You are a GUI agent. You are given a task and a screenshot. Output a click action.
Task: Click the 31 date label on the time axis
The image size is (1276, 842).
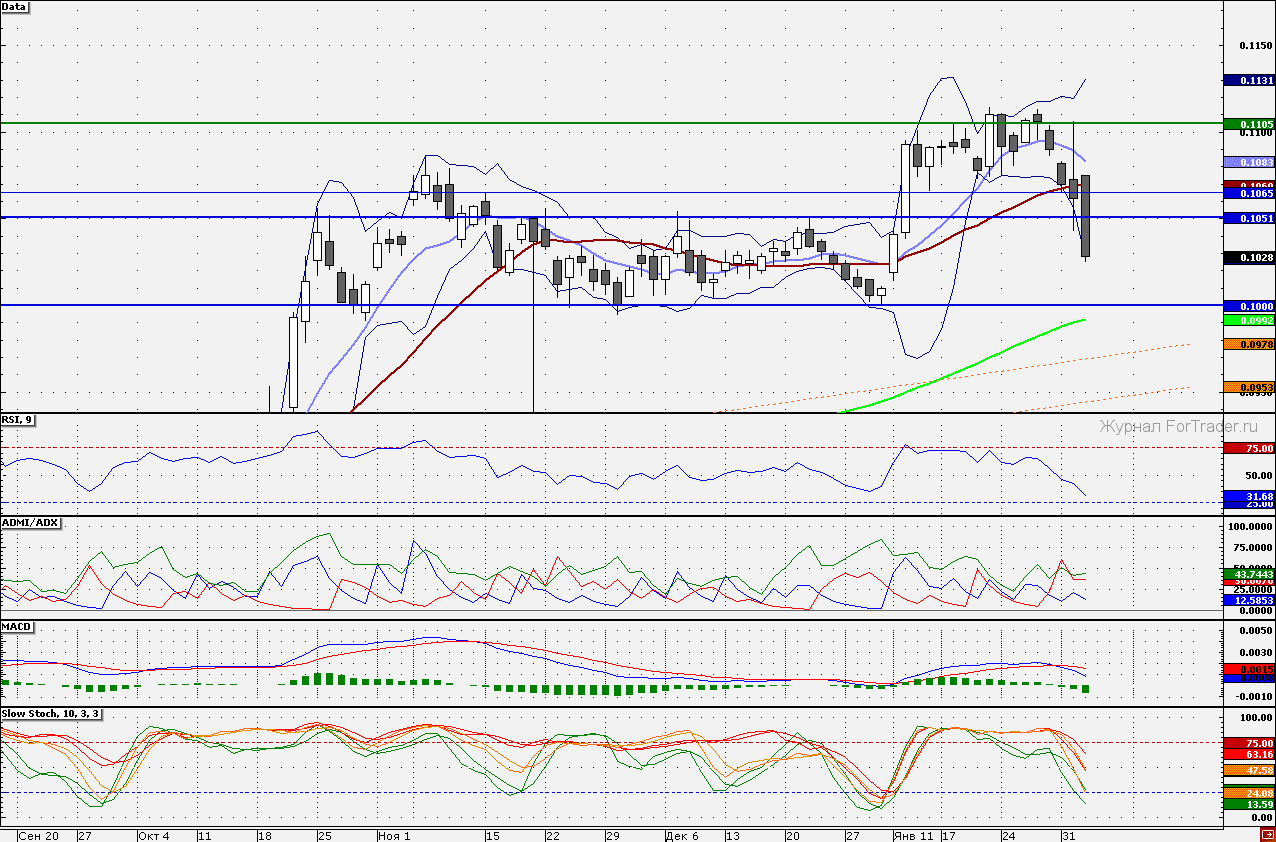click(x=1068, y=835)
